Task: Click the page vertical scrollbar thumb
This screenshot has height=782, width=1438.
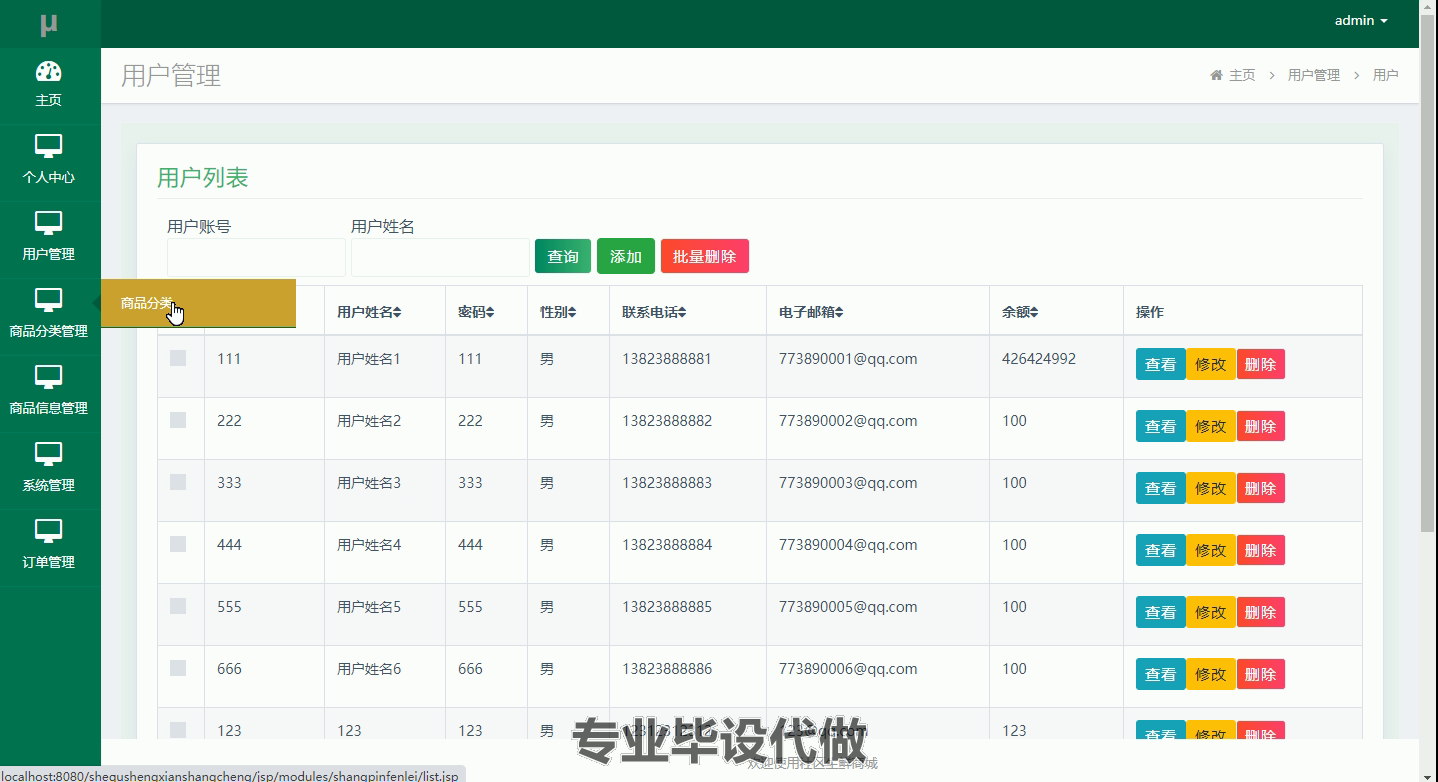Action: (1428, 275)
